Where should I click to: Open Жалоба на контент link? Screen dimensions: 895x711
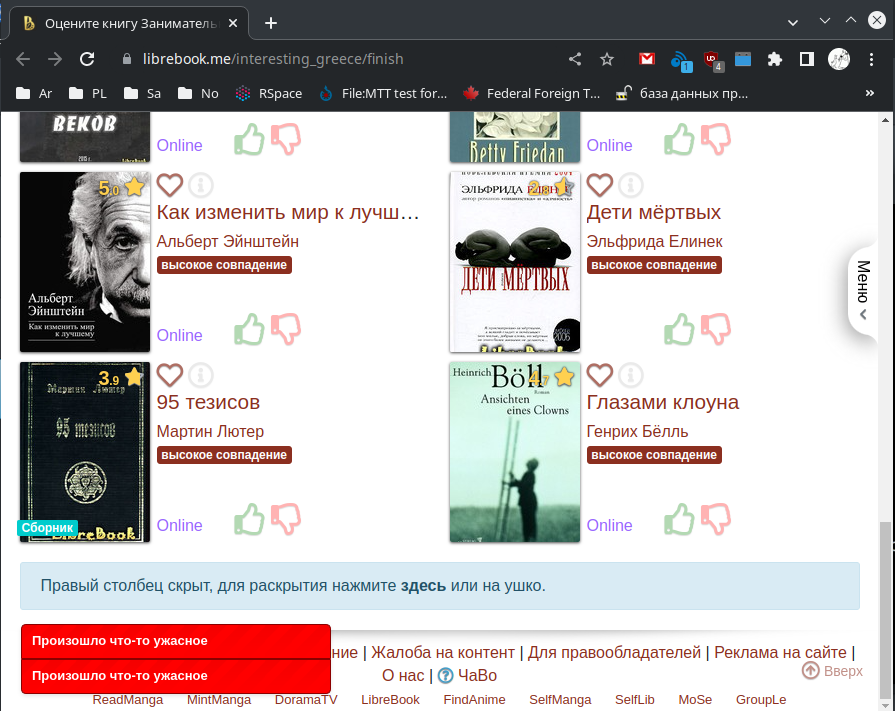click(443, 652)
